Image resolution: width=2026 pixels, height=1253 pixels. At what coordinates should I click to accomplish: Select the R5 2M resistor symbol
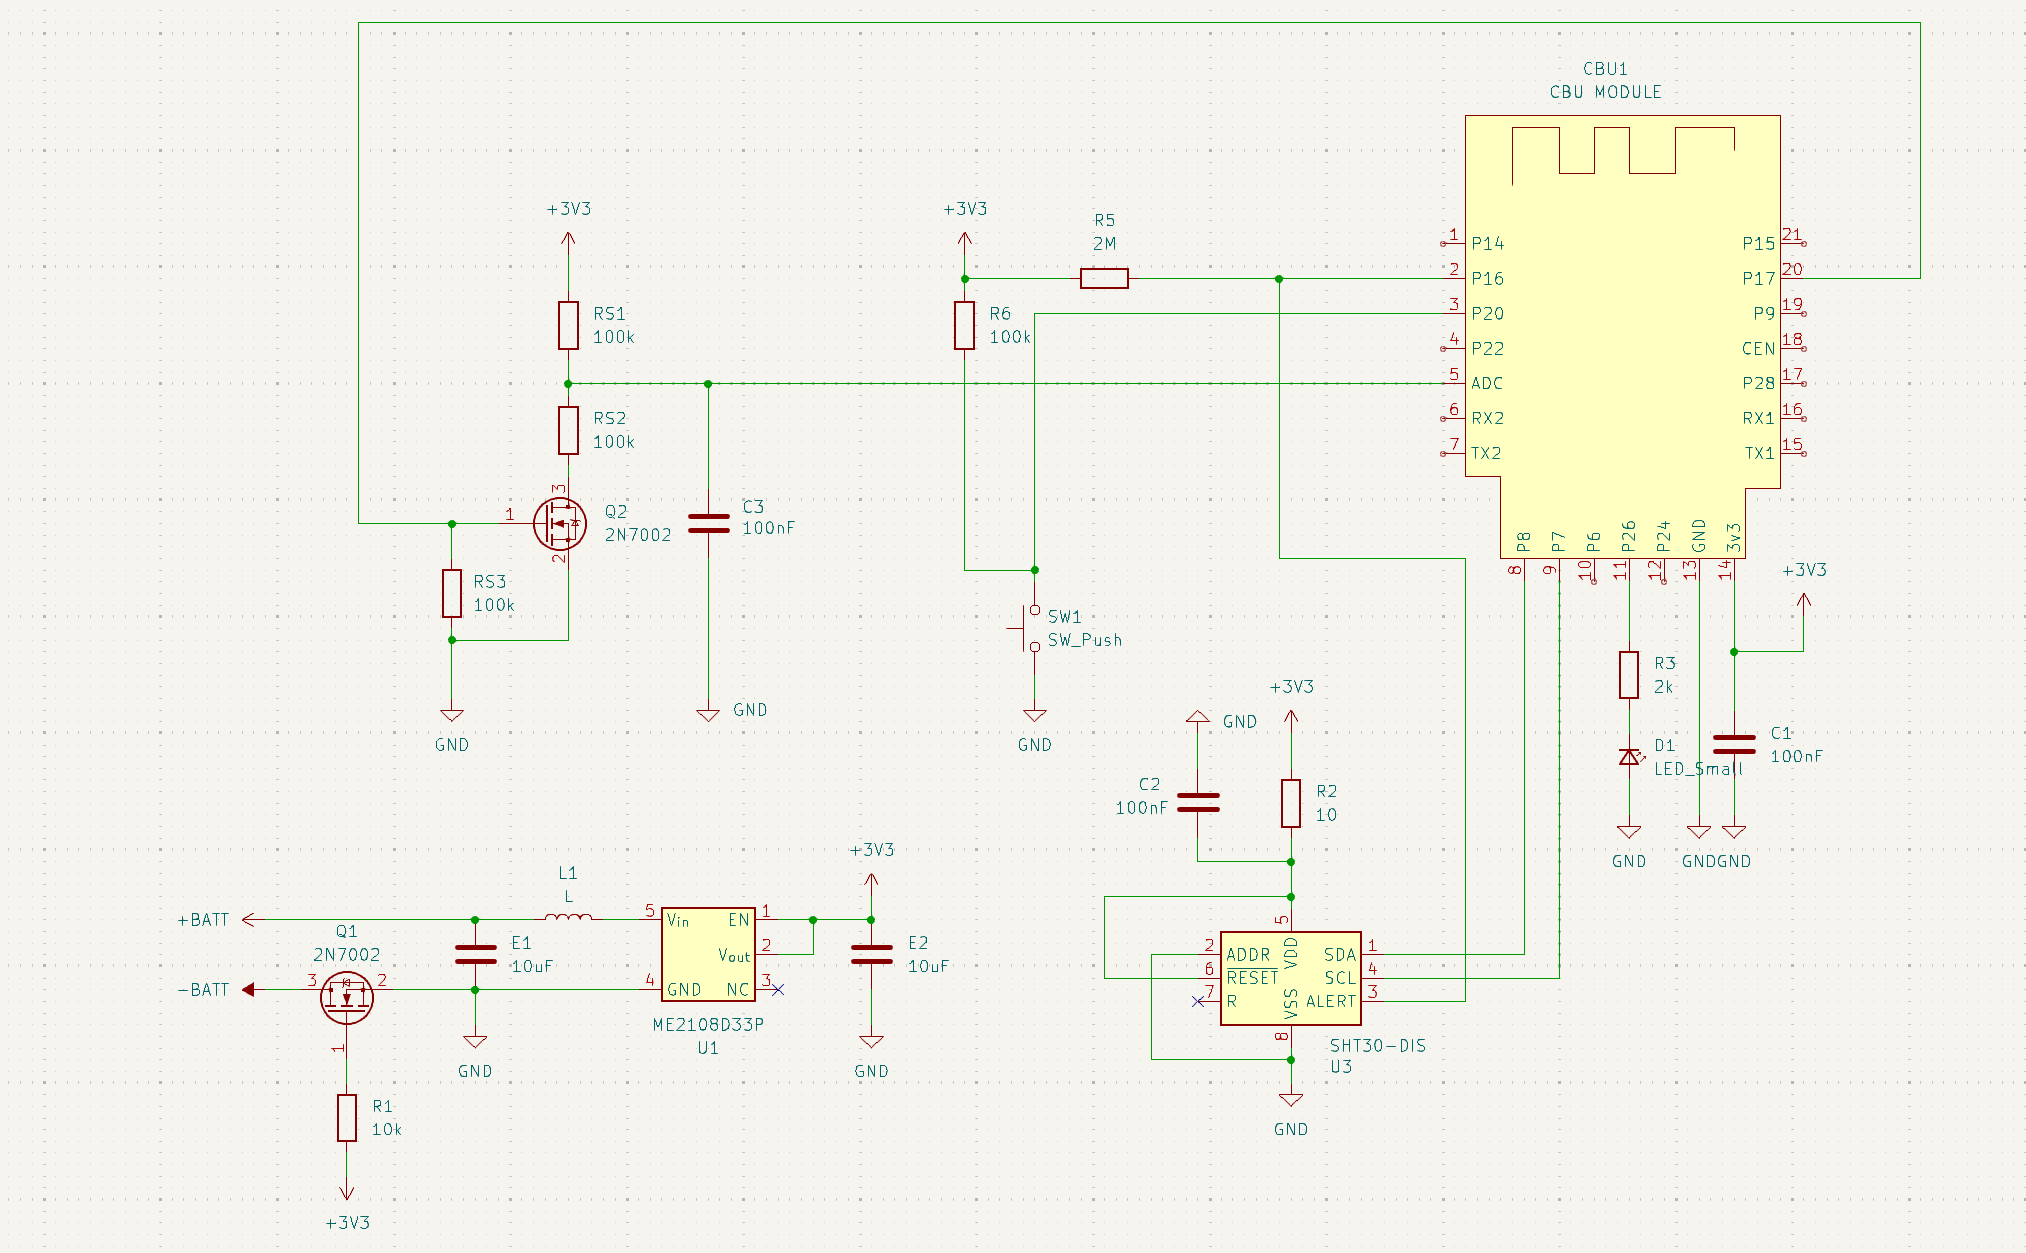(x=1104, y=278)
